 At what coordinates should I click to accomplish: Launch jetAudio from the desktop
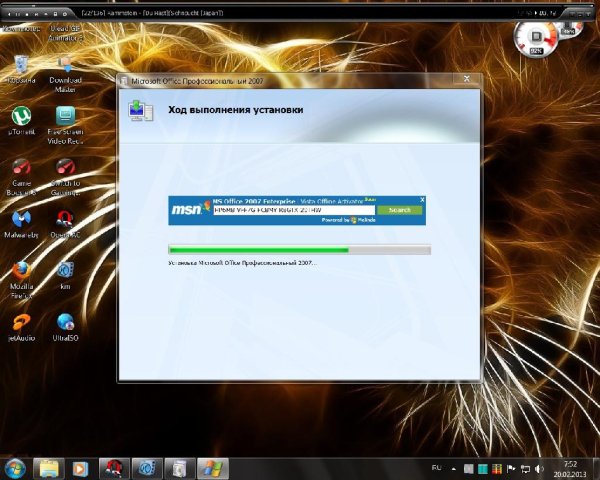click(x=21, y=327)
